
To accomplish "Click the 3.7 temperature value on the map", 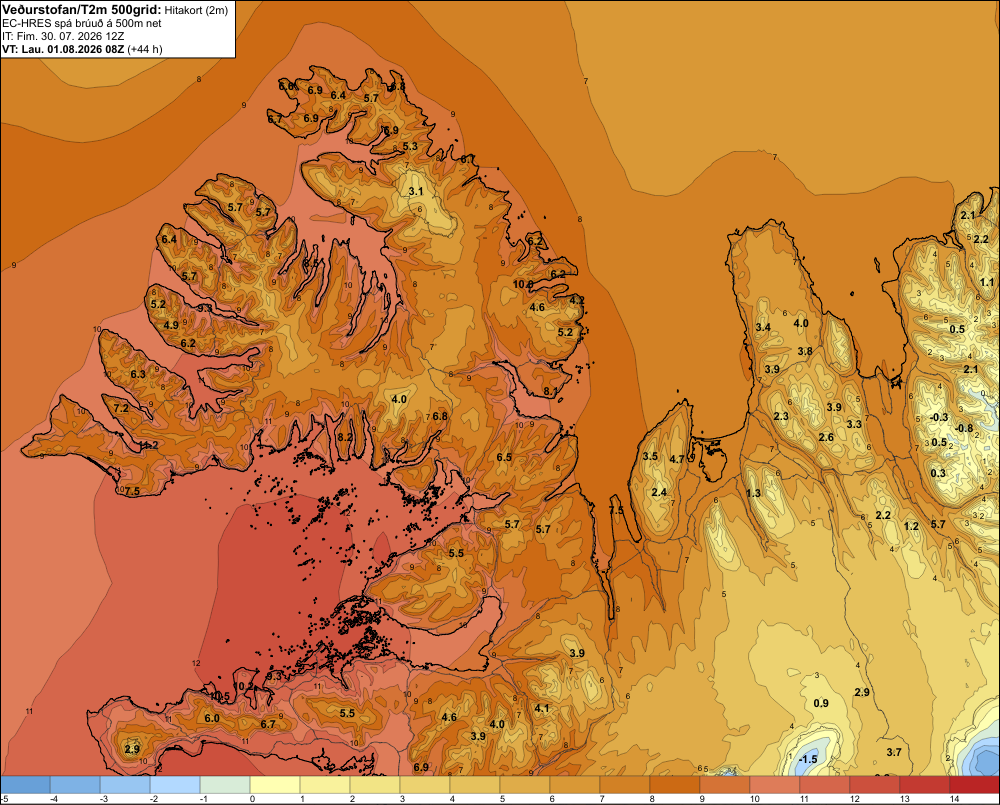I will (894, 752).
